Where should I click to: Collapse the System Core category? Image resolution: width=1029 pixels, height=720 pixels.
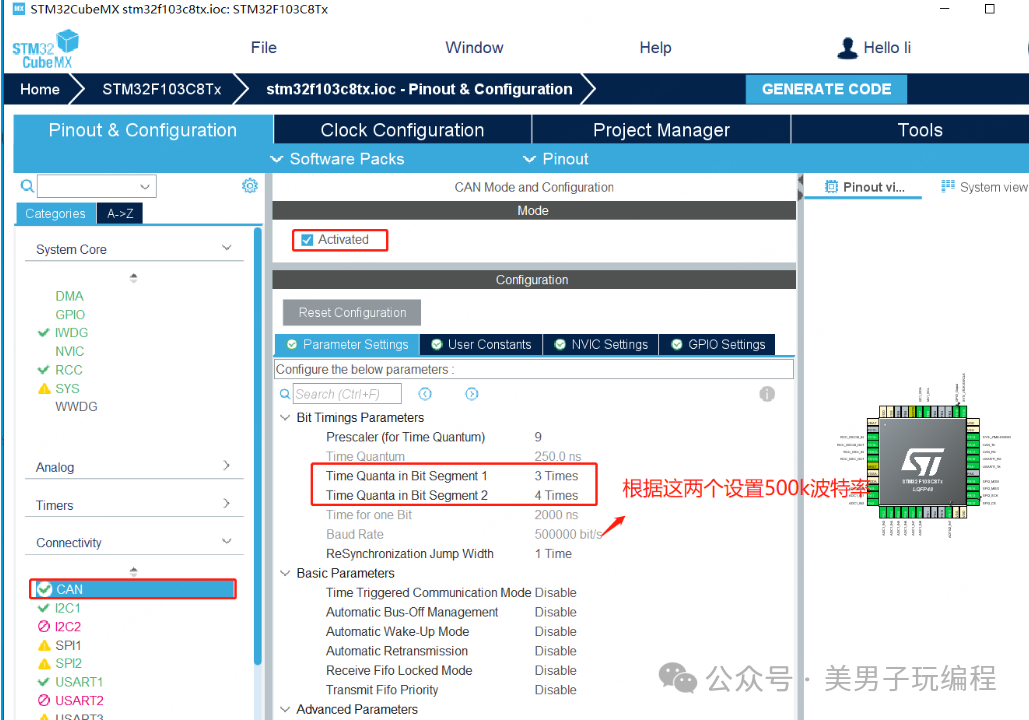point(226,248)
